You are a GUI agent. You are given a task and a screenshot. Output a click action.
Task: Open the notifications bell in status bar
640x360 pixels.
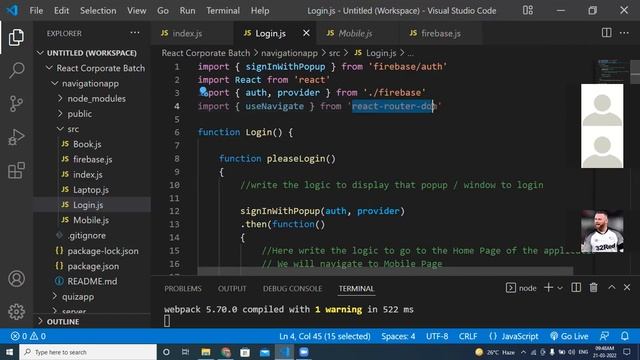pyautogui.click(x=624, y=336)
